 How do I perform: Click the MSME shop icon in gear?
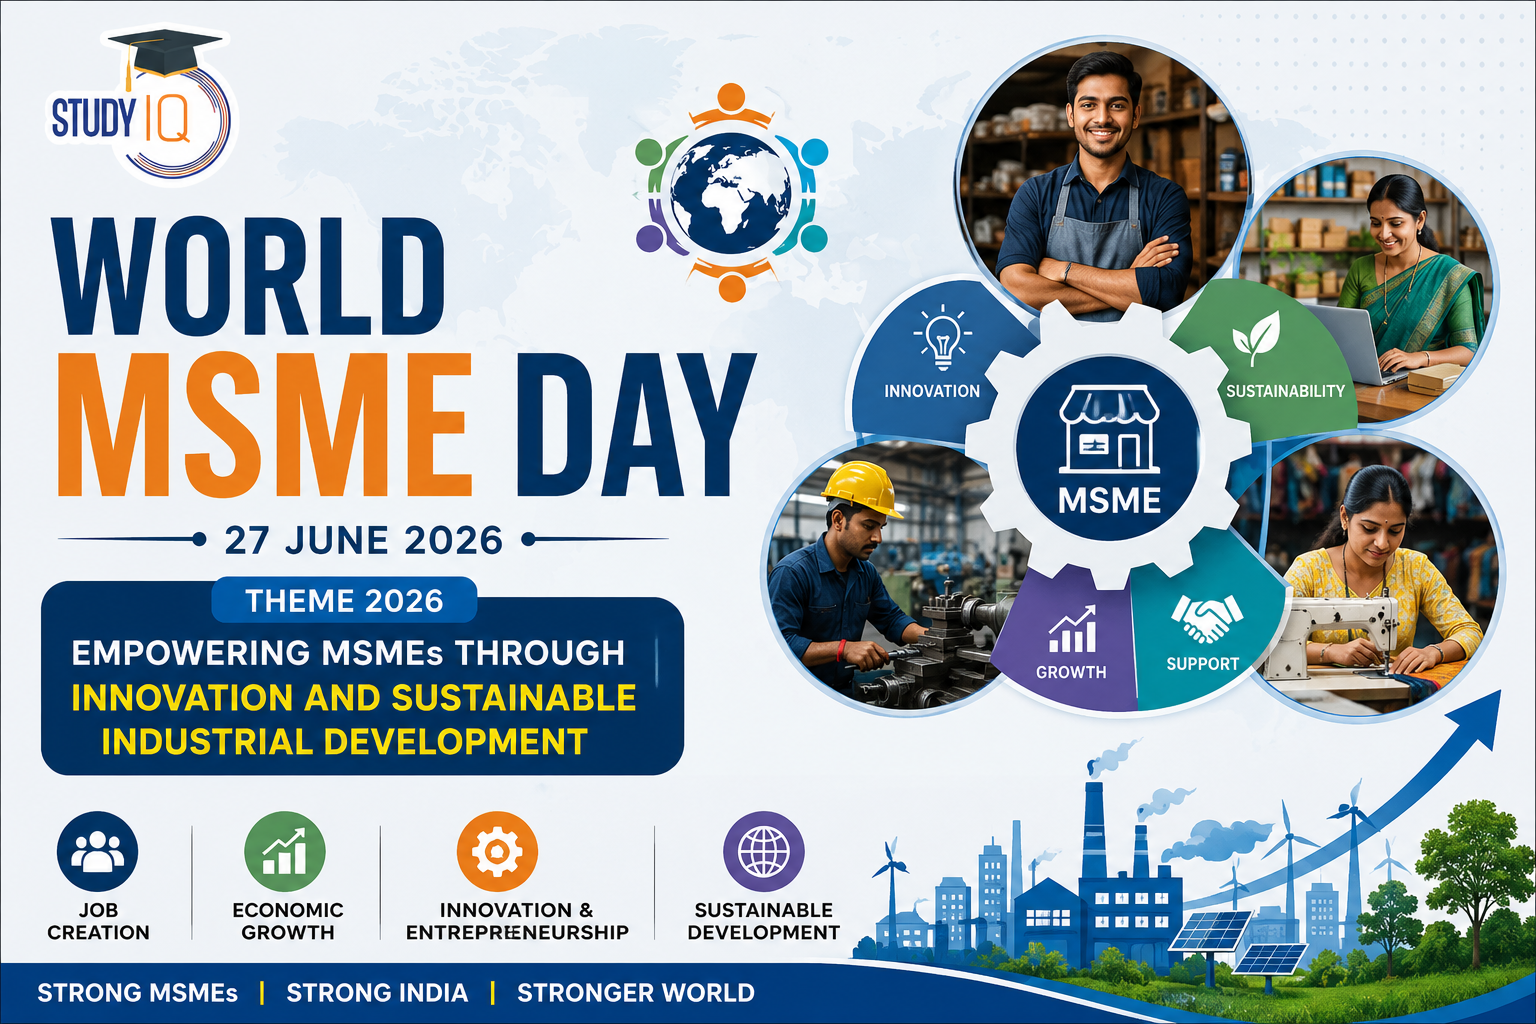coord(1109,429)
